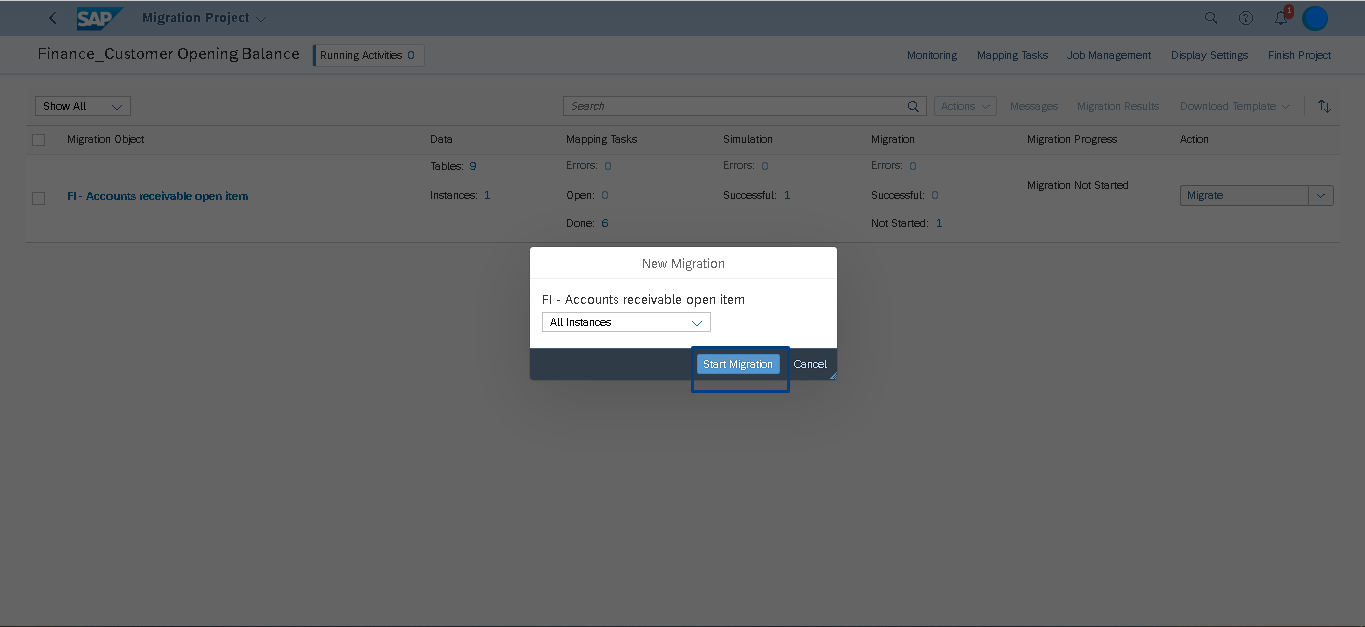Click the Migration Not Started status text

point(1077,185)
